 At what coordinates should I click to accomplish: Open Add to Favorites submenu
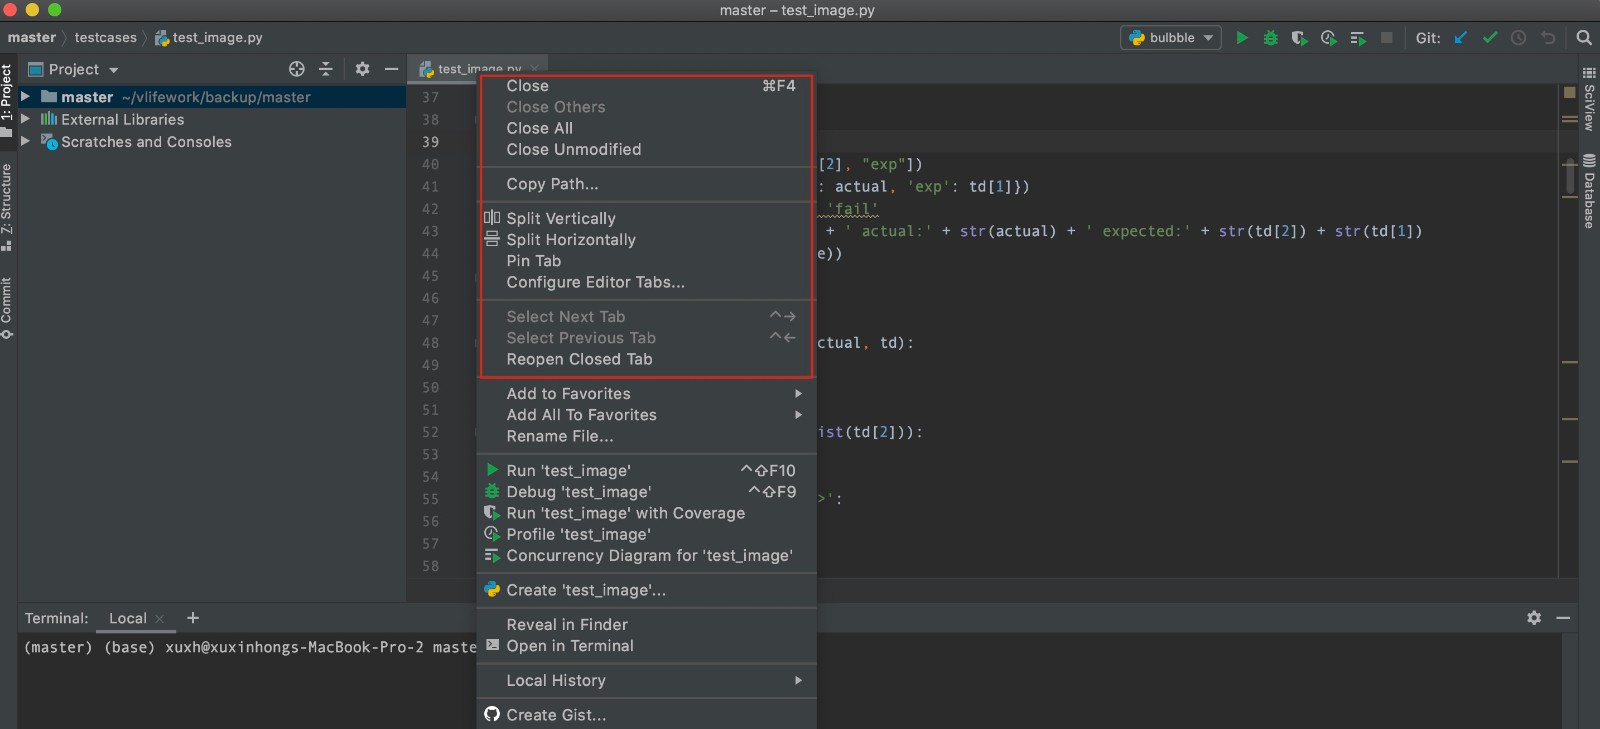(x=646, y=394)
